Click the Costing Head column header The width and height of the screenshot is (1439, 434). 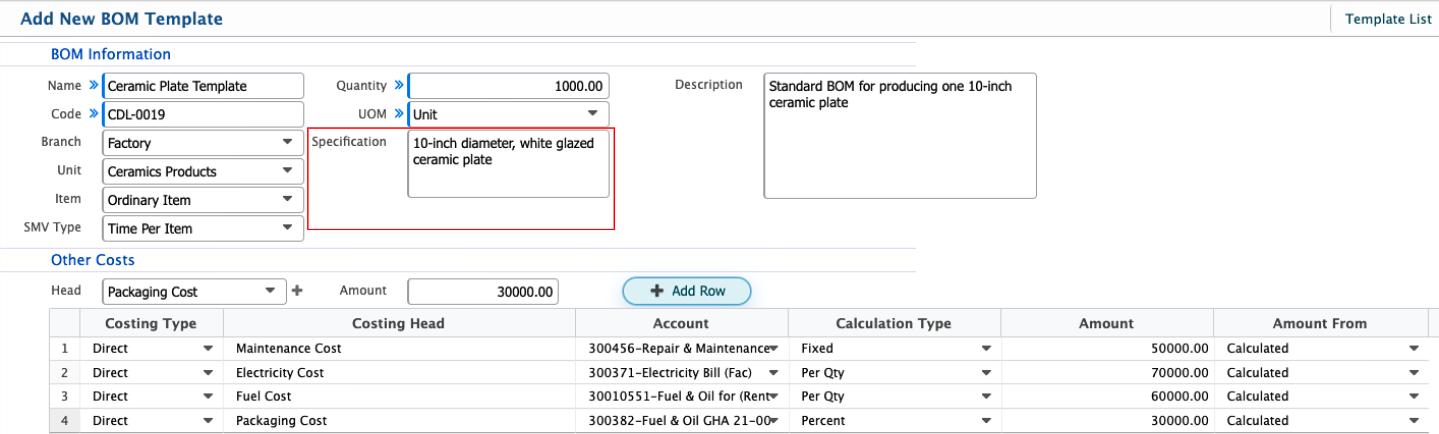point(399,323)
